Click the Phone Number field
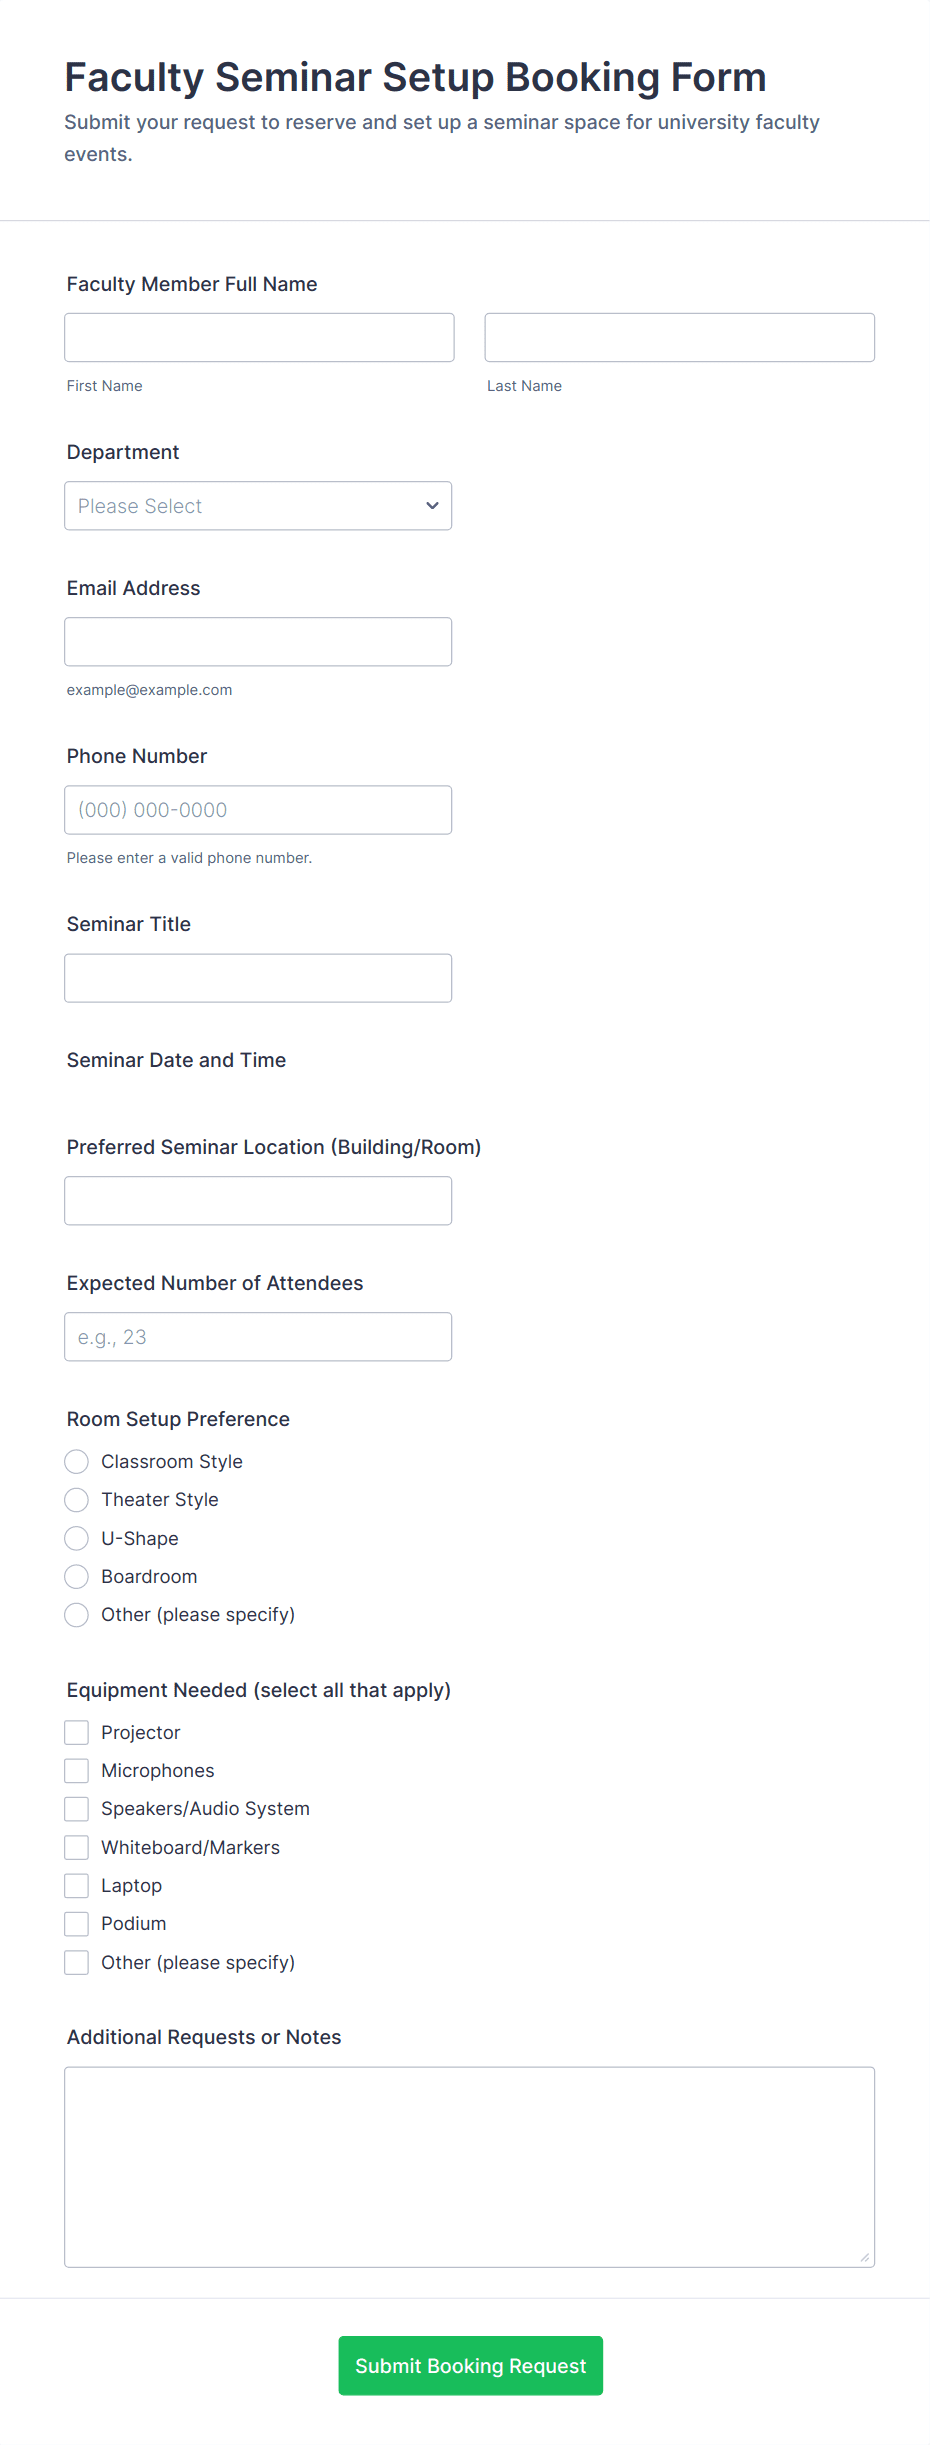The width and height of the screenshot is (930, 2445). tap(258, 810)
